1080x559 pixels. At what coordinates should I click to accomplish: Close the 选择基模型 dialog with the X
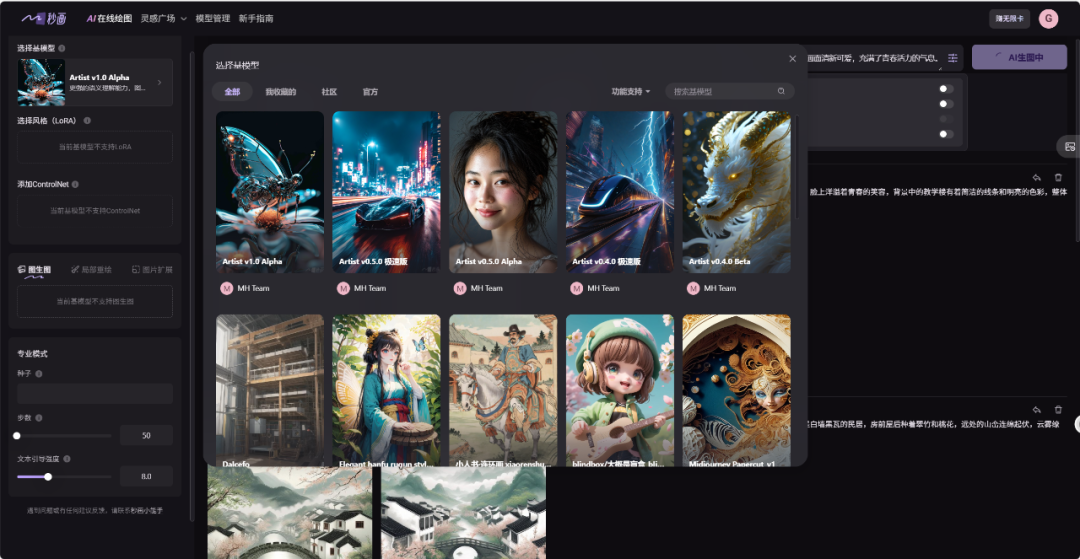click(x=792, y=59)
